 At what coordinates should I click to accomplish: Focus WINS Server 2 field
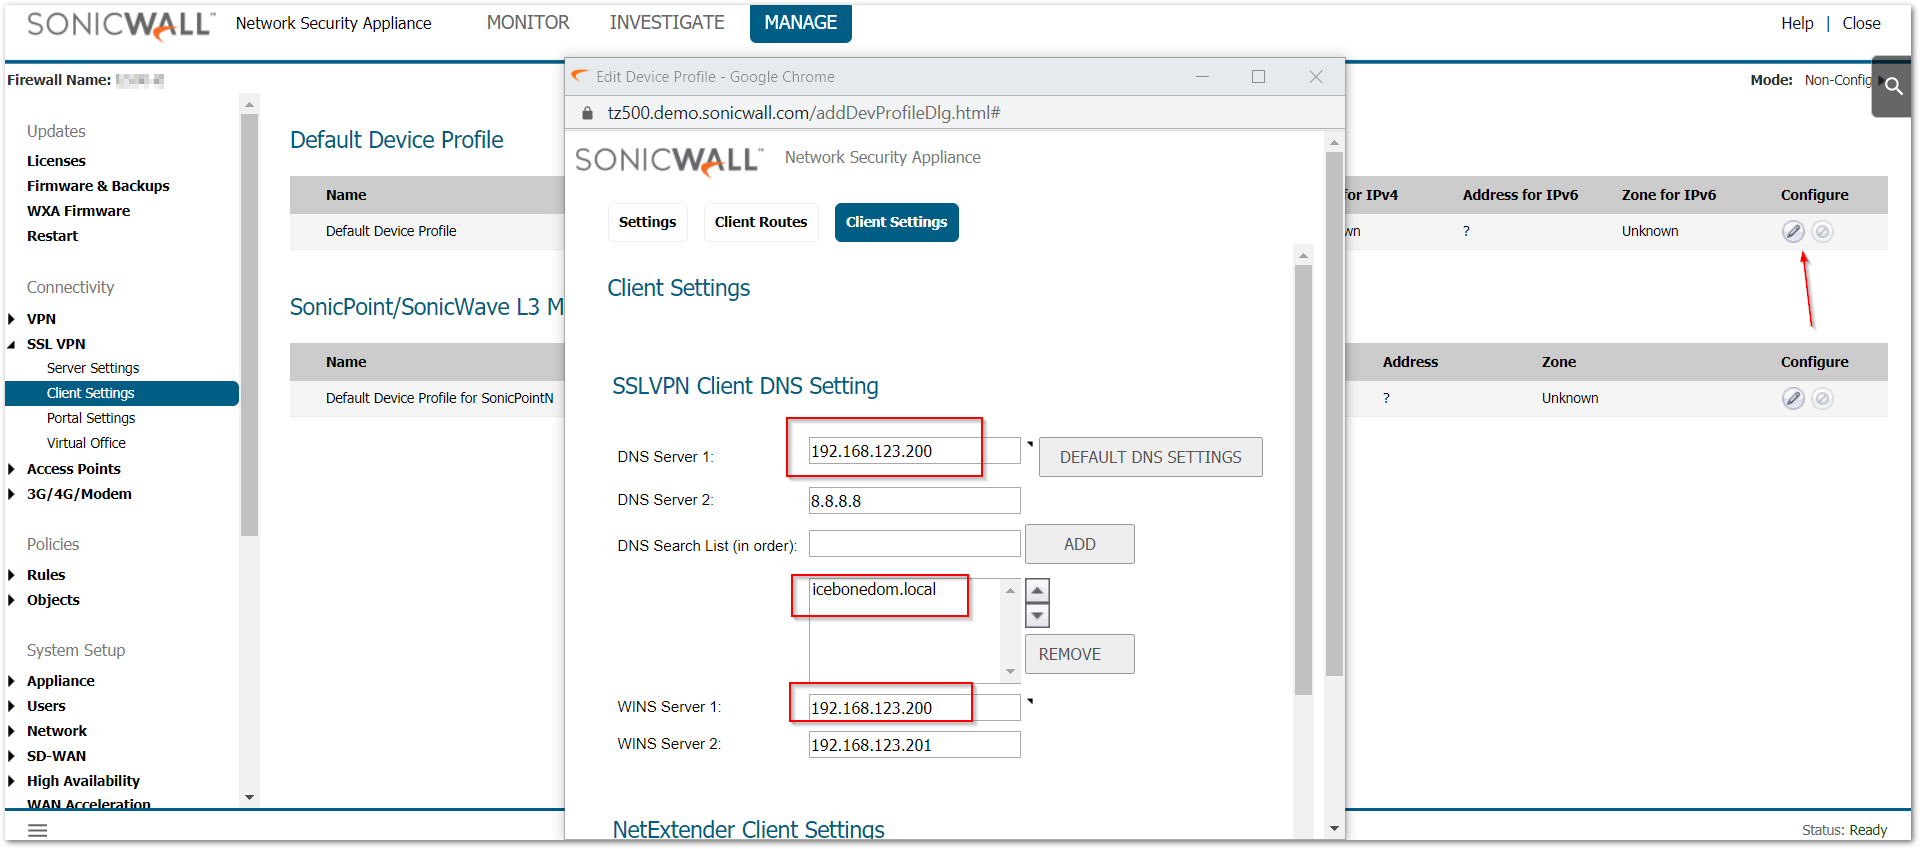(x=914, y=744)
